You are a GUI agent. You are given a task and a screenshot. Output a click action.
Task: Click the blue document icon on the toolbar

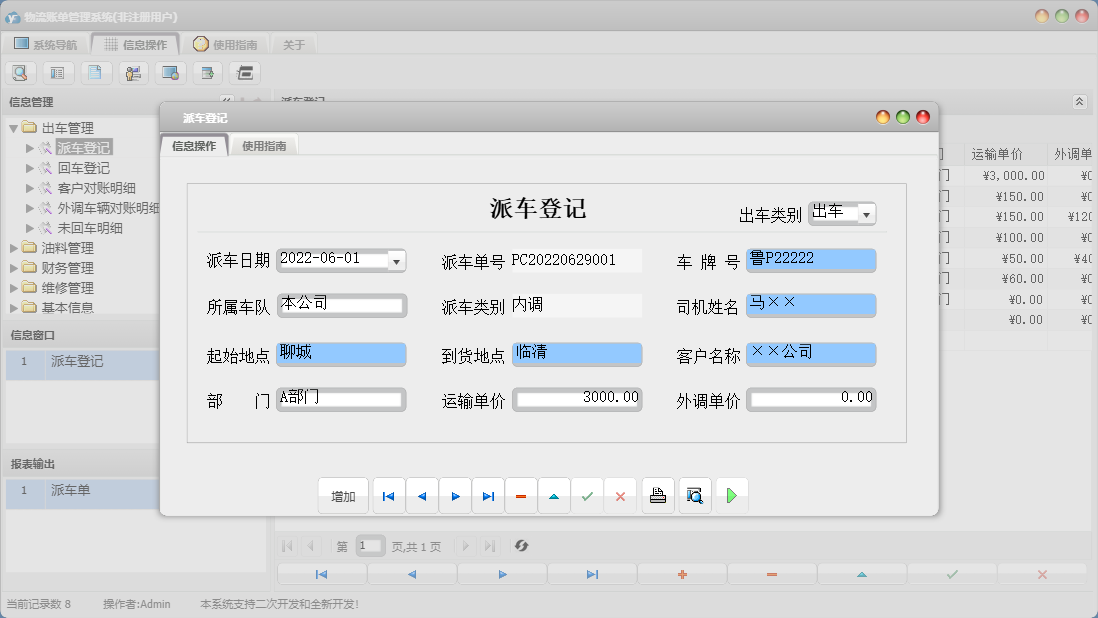(x=96, y=72)
